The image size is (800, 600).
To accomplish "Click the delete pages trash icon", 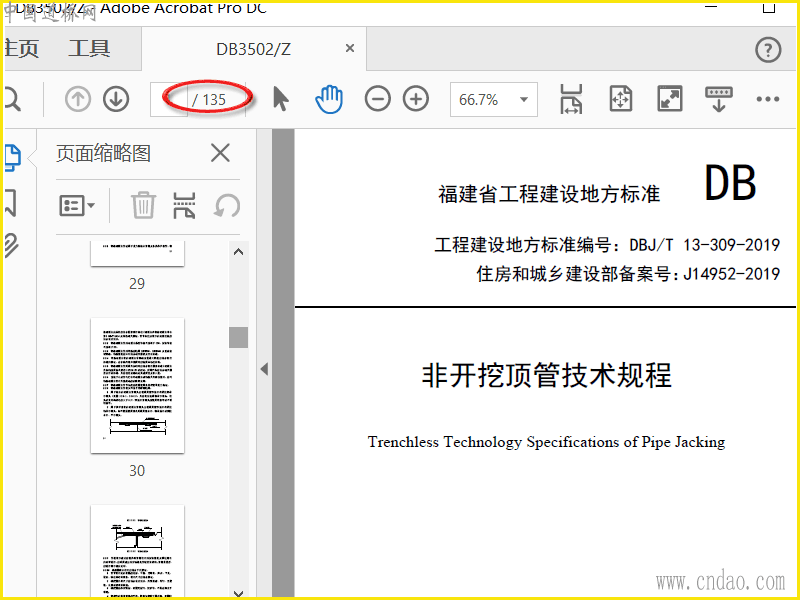I will click(143, 205).
